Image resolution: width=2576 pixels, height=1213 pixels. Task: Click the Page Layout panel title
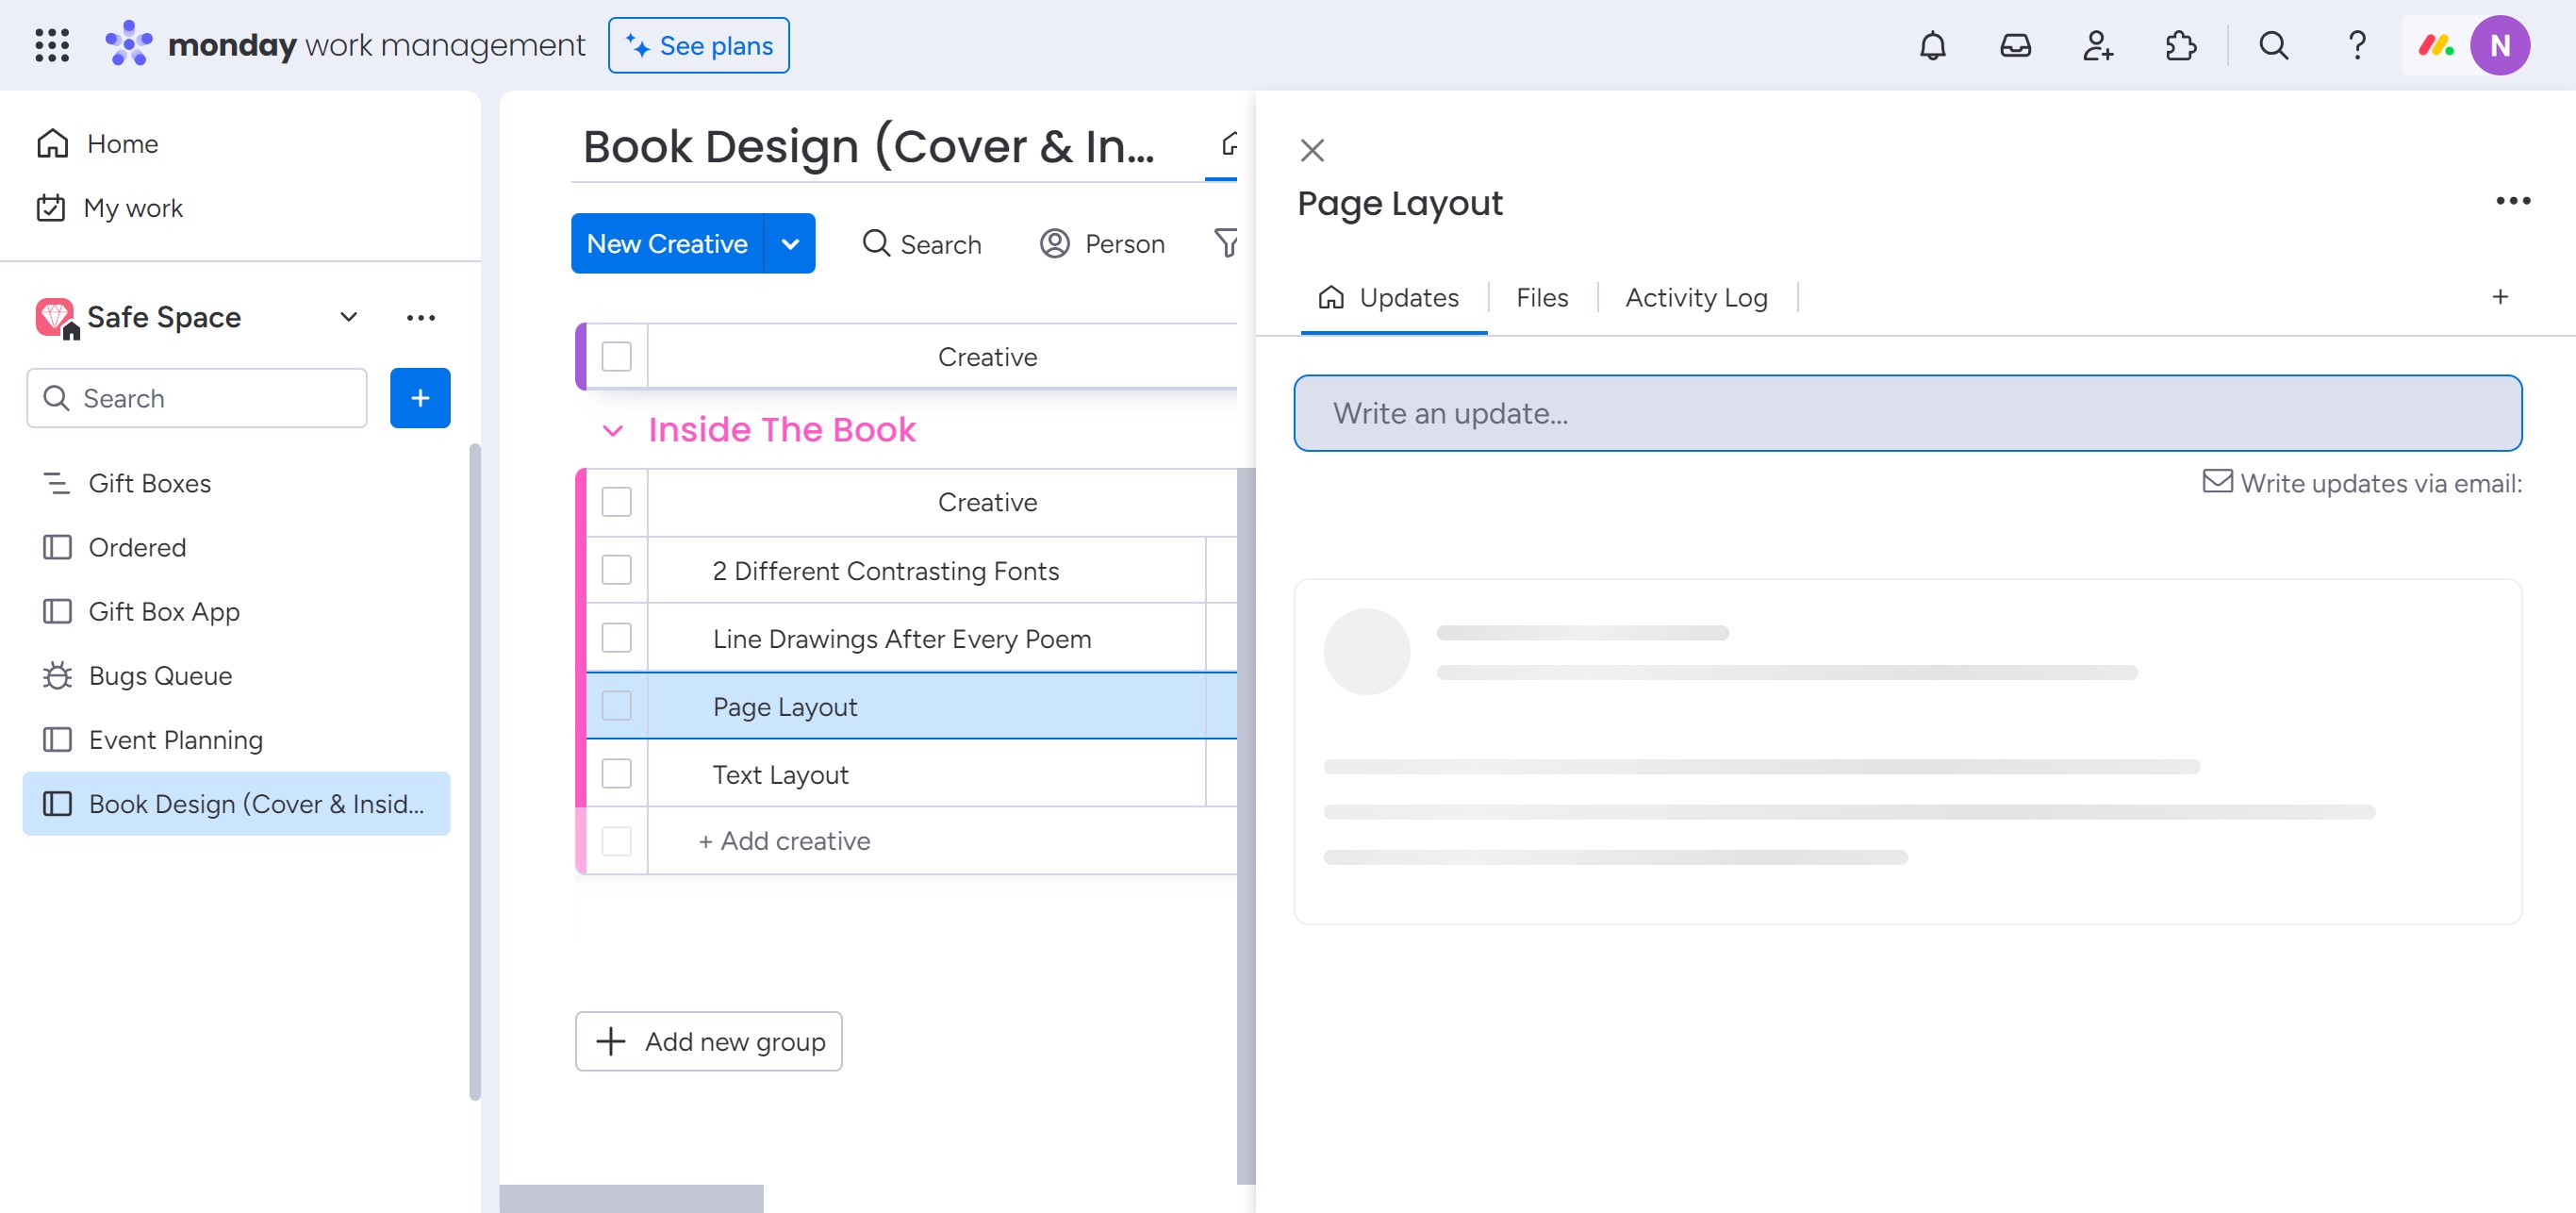(x=1399, y=203)
